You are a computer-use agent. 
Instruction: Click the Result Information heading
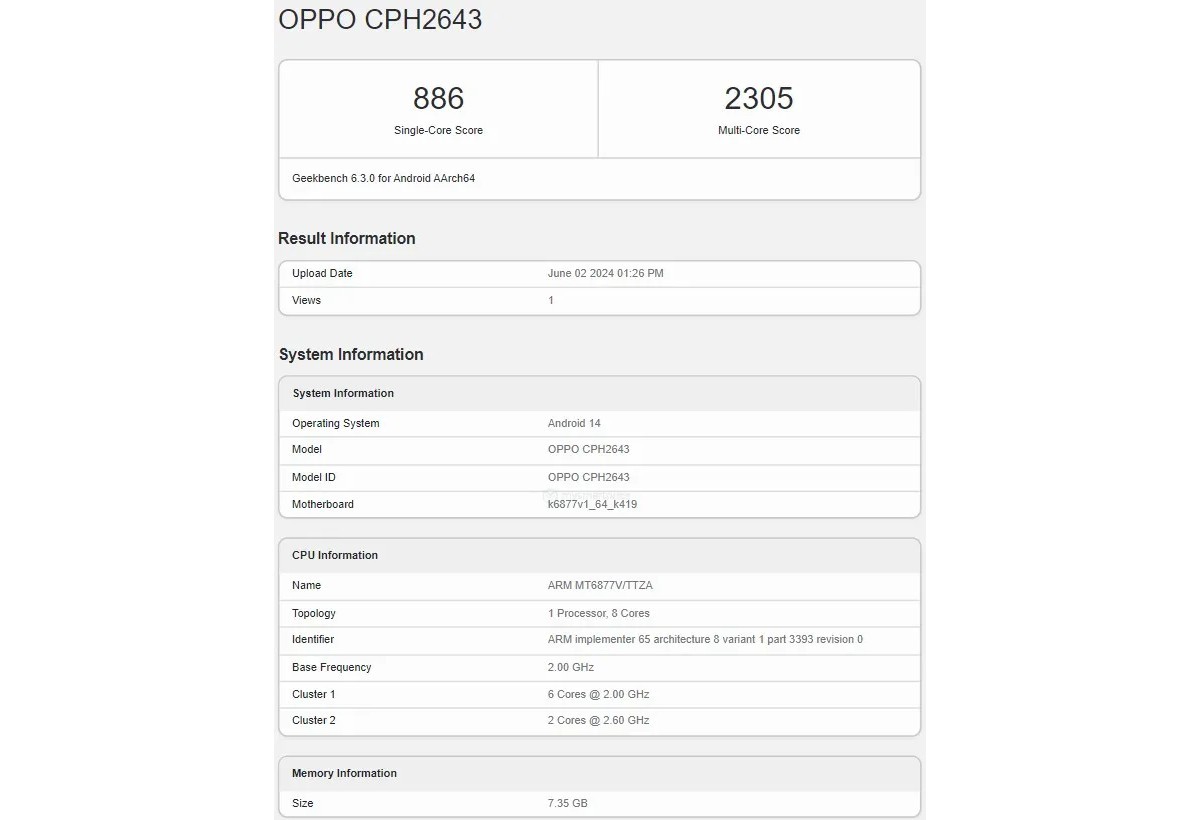[346, 238]
